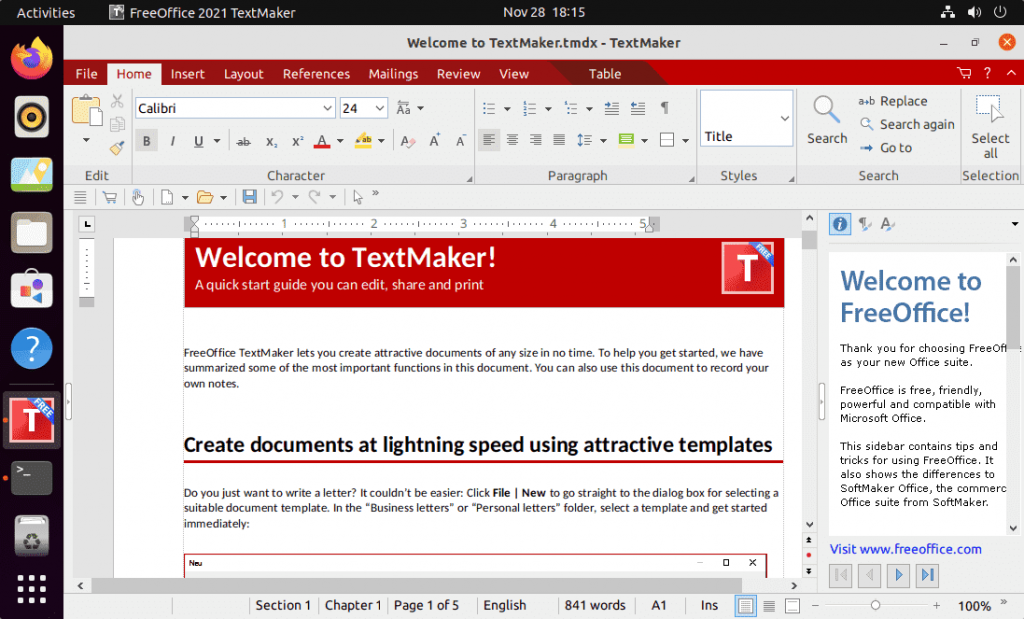Activate the Format painter brush
This screenshot has width=1024, height=619.
(x=118, y=148)
